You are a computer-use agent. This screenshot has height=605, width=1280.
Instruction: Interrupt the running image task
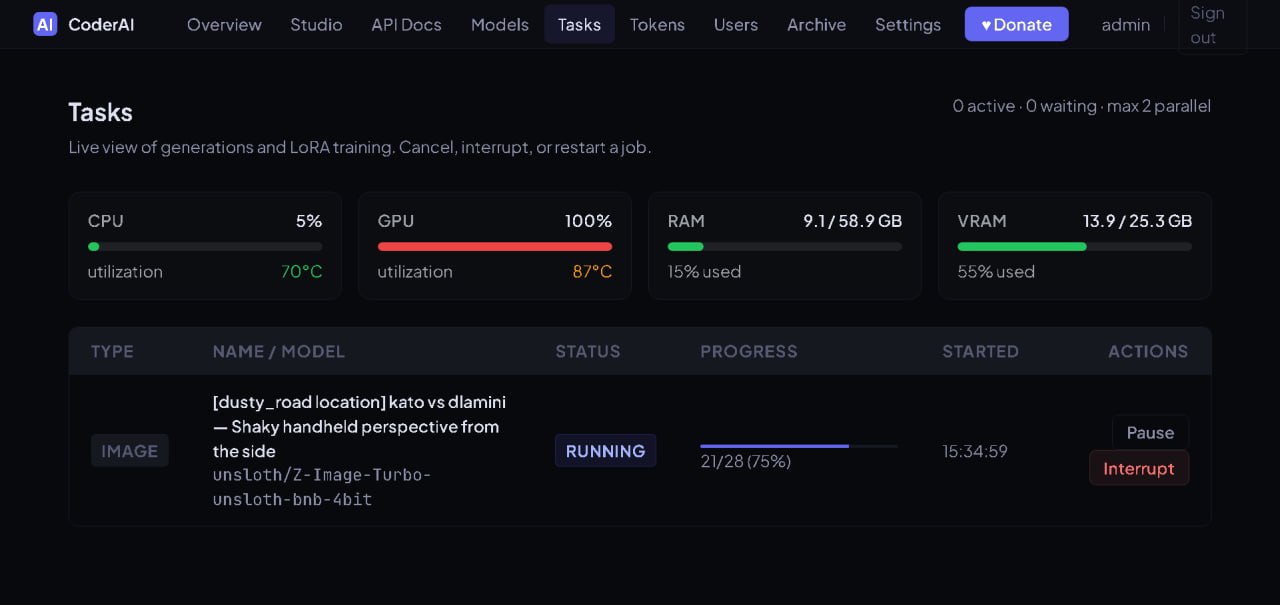point(1138,468)
